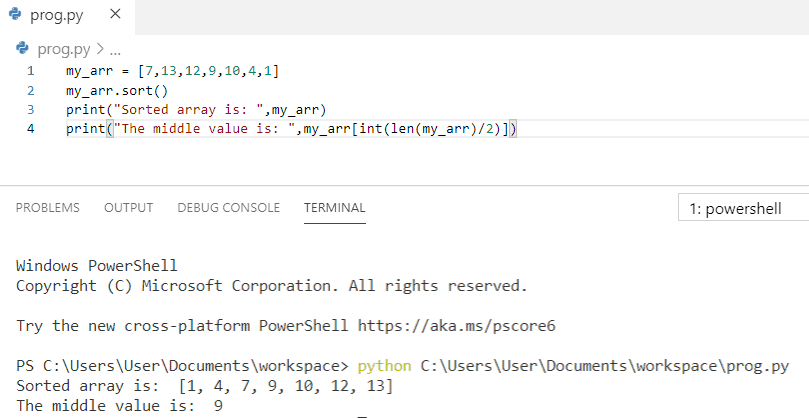This screenshot has width=809, height=418.
Task: Click the my_arr.sort() code line
Action: point(117,90)
